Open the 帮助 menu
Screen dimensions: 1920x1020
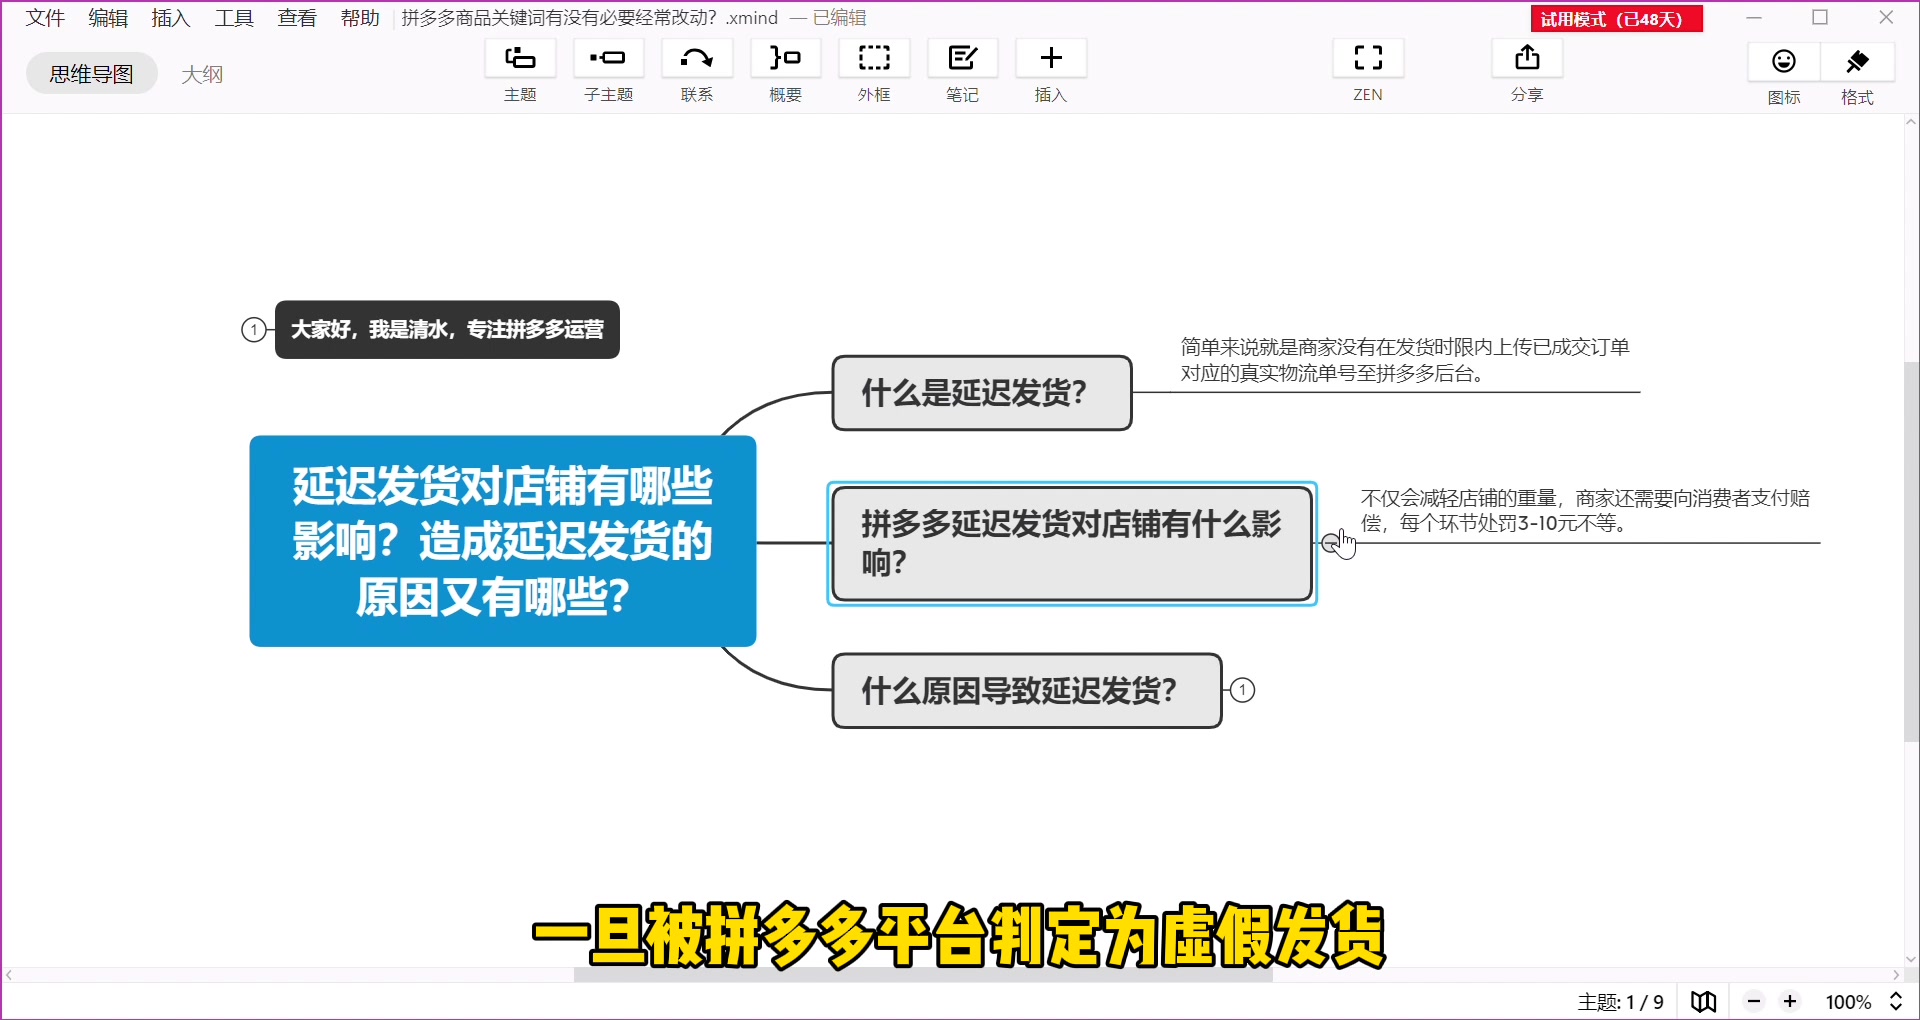[x=360, y=18]
